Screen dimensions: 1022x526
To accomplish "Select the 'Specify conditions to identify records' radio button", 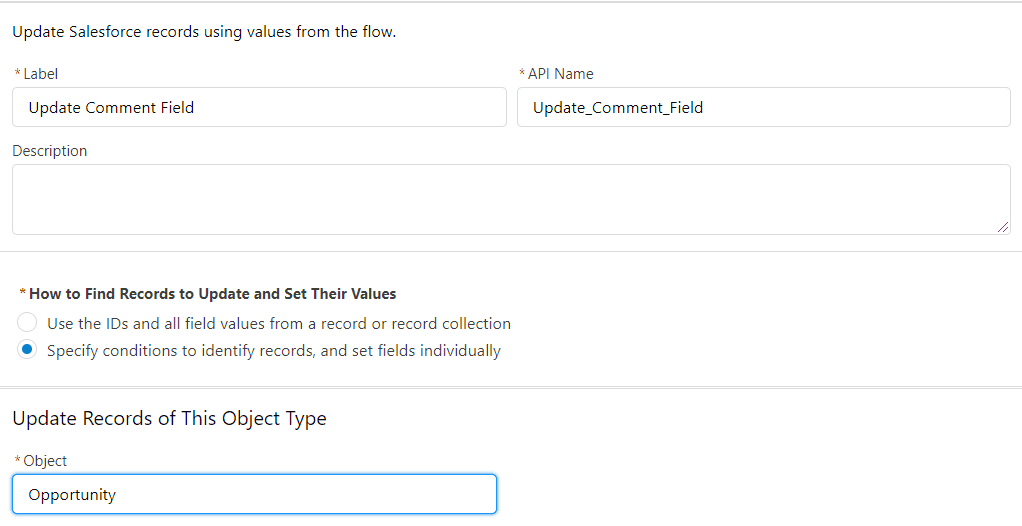I will pyautogui.click(x=27, y=349).
